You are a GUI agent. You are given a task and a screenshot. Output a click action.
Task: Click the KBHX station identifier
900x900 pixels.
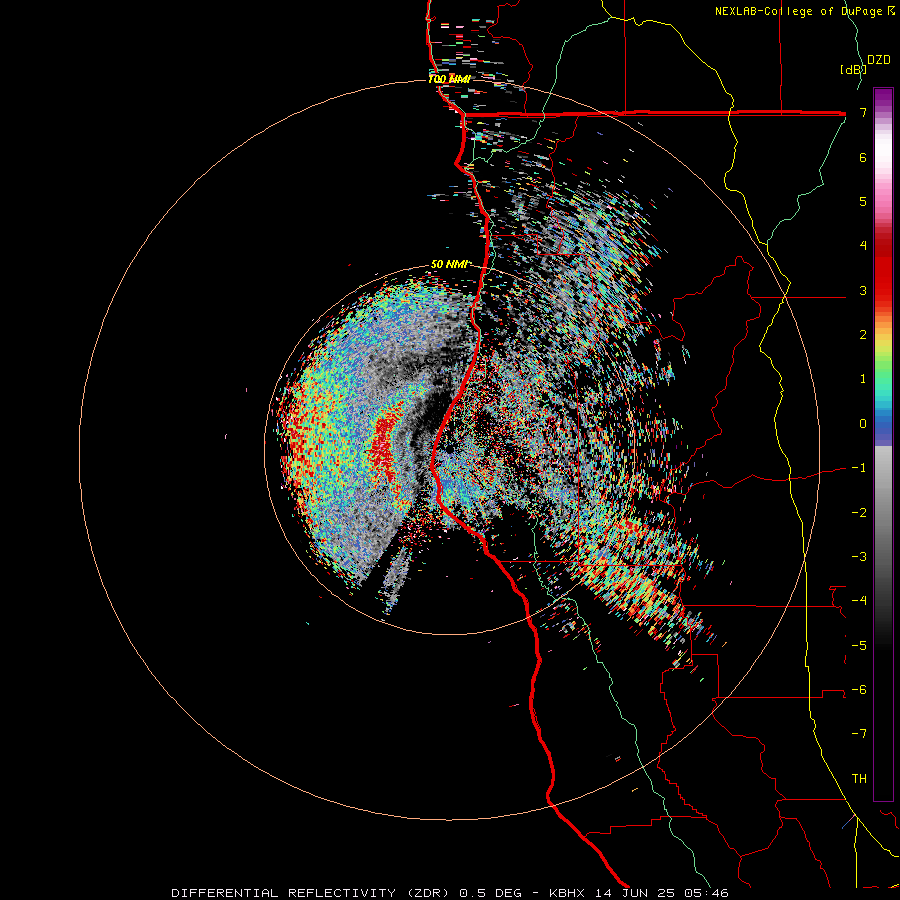tap(567, 893)
